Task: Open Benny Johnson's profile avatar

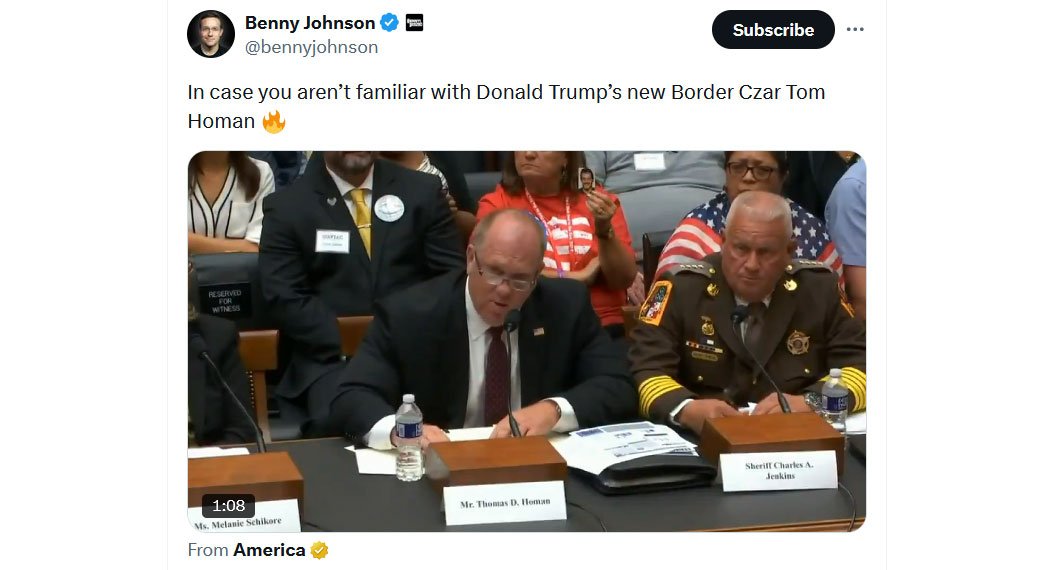Action: click(x=211, y=34)
